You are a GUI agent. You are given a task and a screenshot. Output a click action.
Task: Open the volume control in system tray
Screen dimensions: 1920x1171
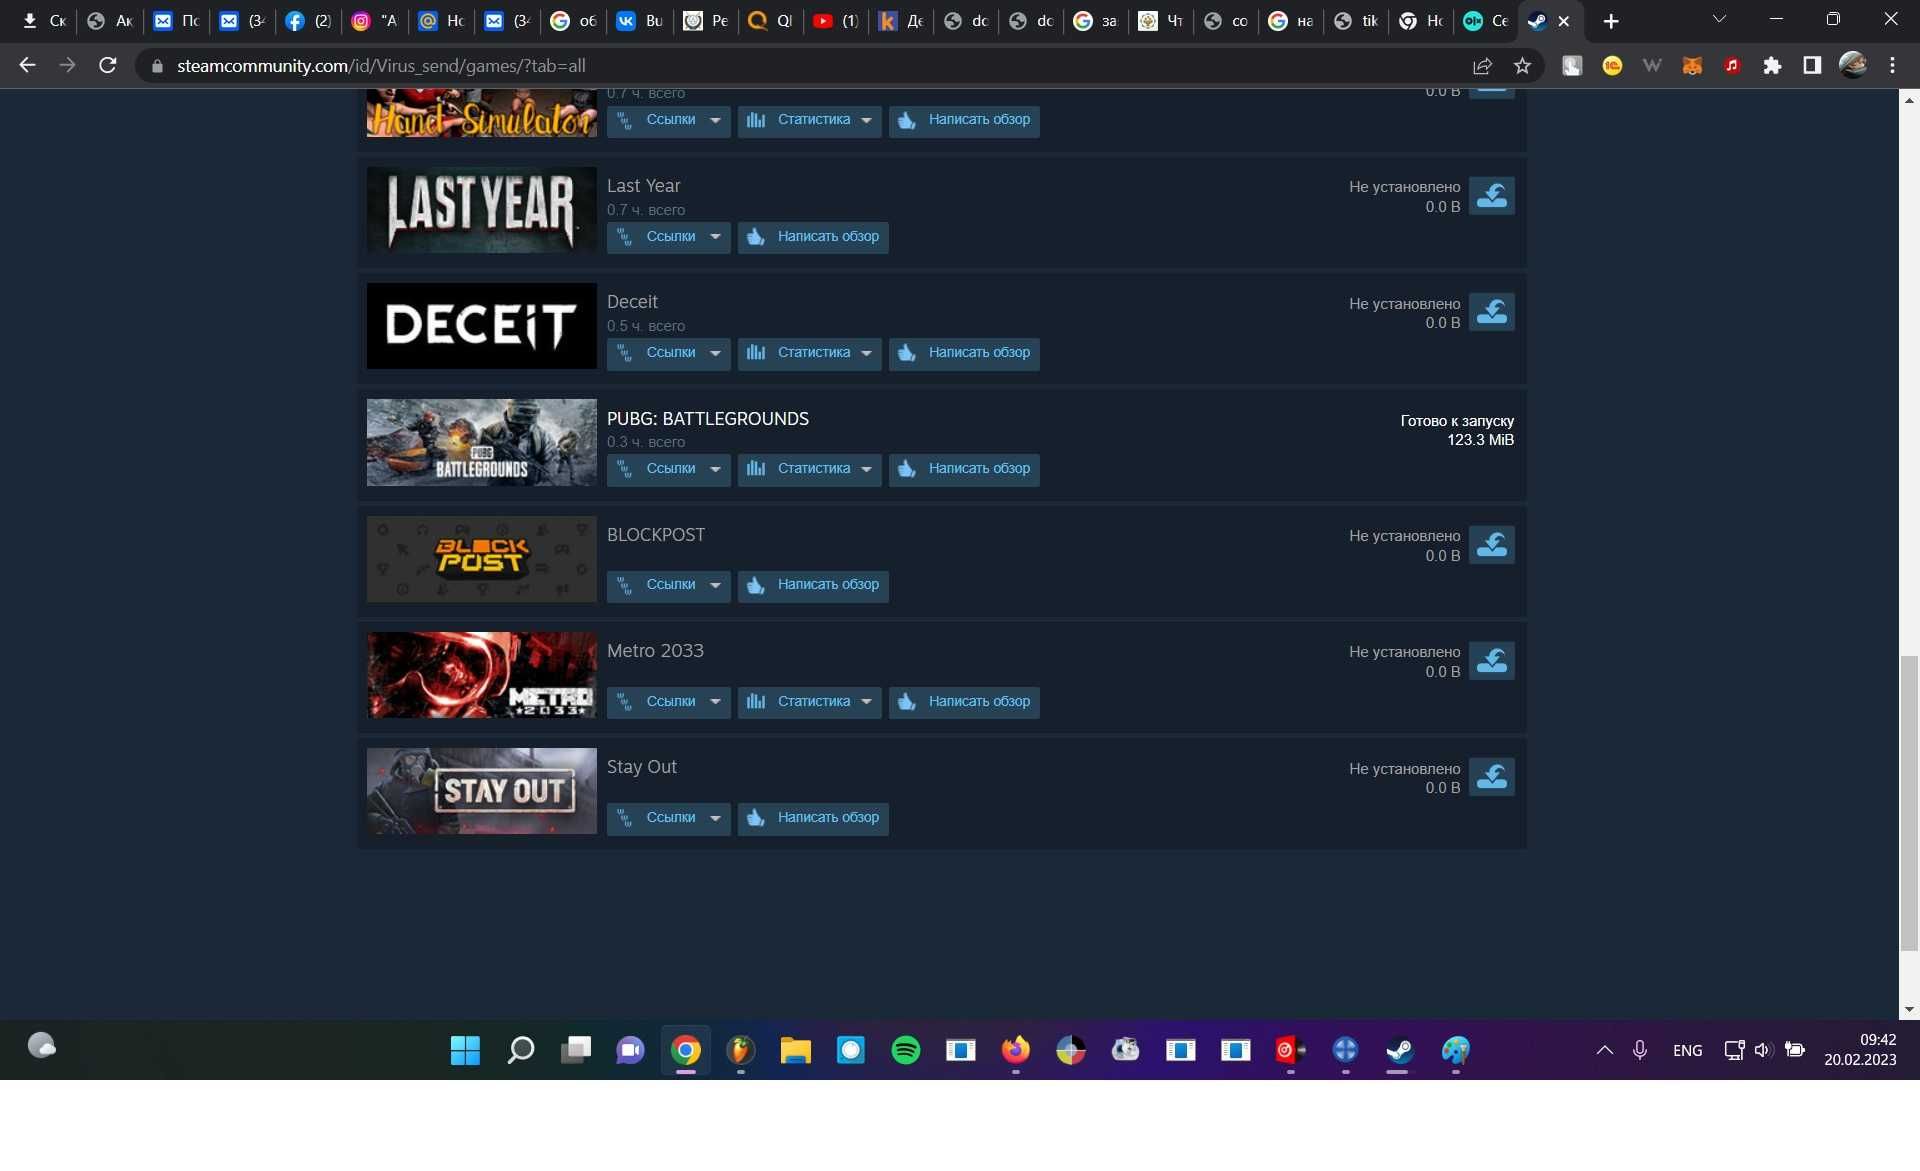coord(1763,1050)
